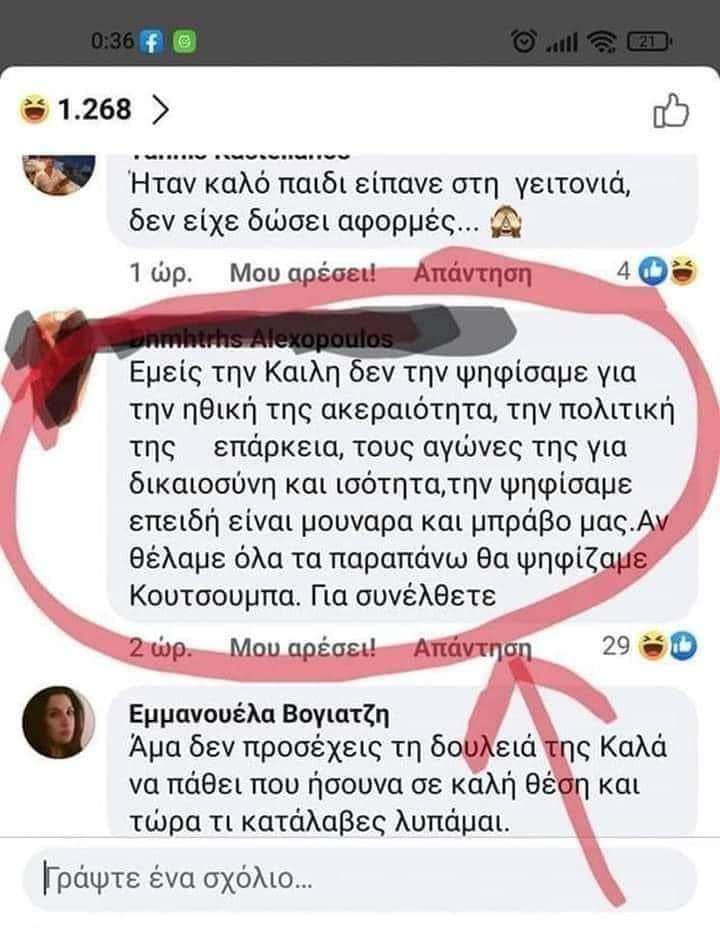Tap the signal strength bars icon
Image resolution: width=720 pixels, height=928 pixels.
561,43
